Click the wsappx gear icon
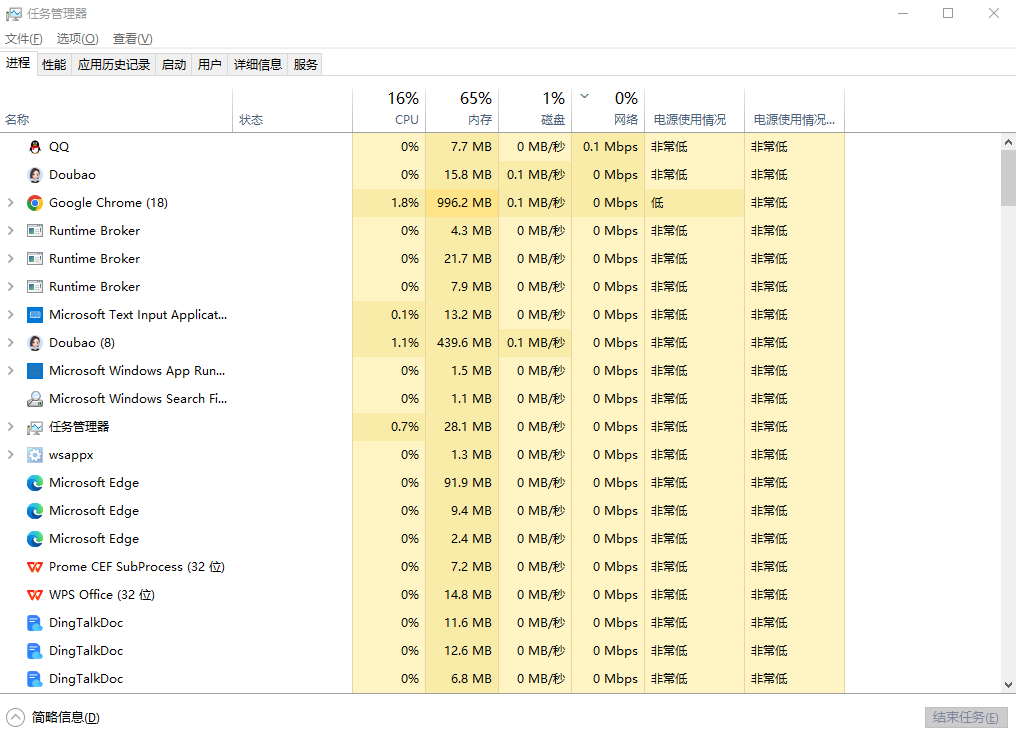 click(35, 455)
